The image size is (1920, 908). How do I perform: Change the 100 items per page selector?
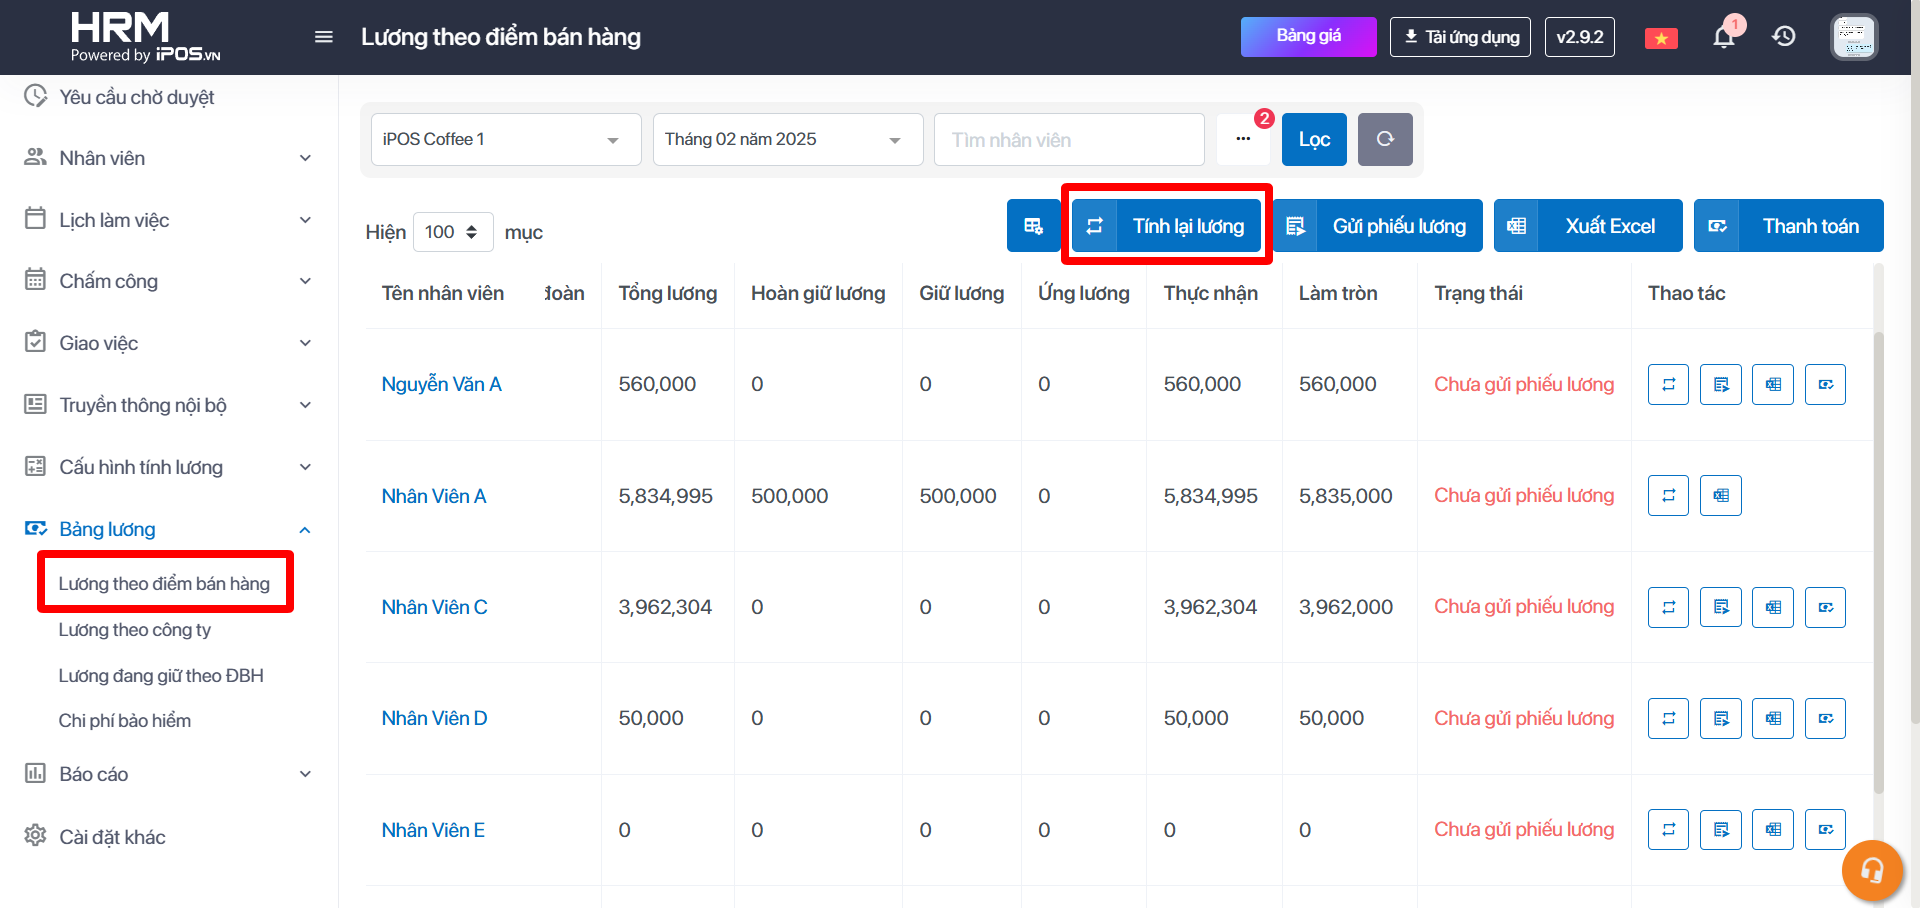[x=452, y=232]
